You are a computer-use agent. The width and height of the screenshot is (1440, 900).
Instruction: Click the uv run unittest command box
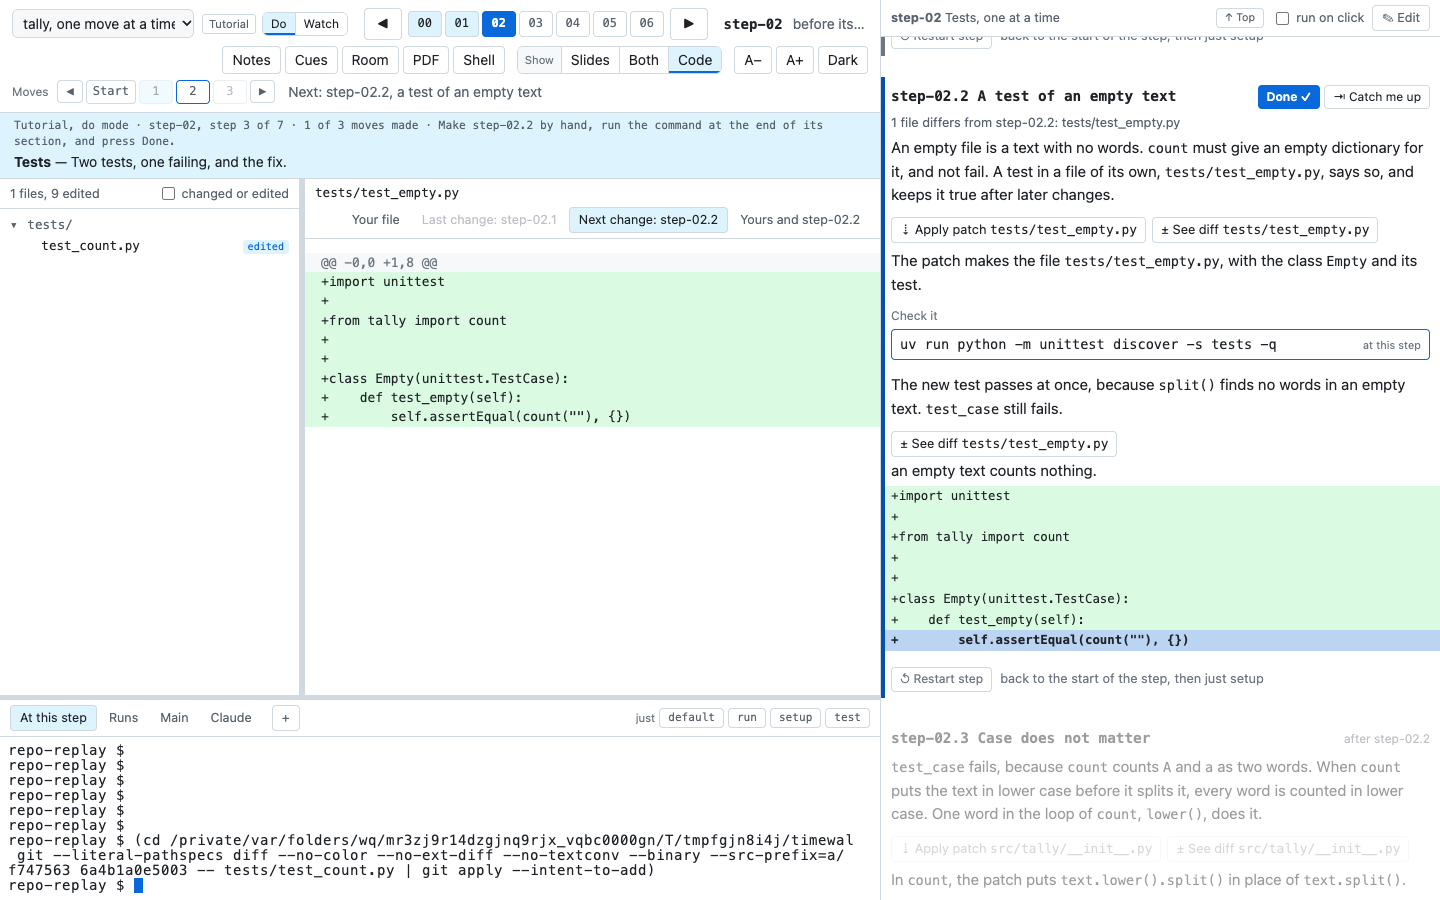(1160, 345)
